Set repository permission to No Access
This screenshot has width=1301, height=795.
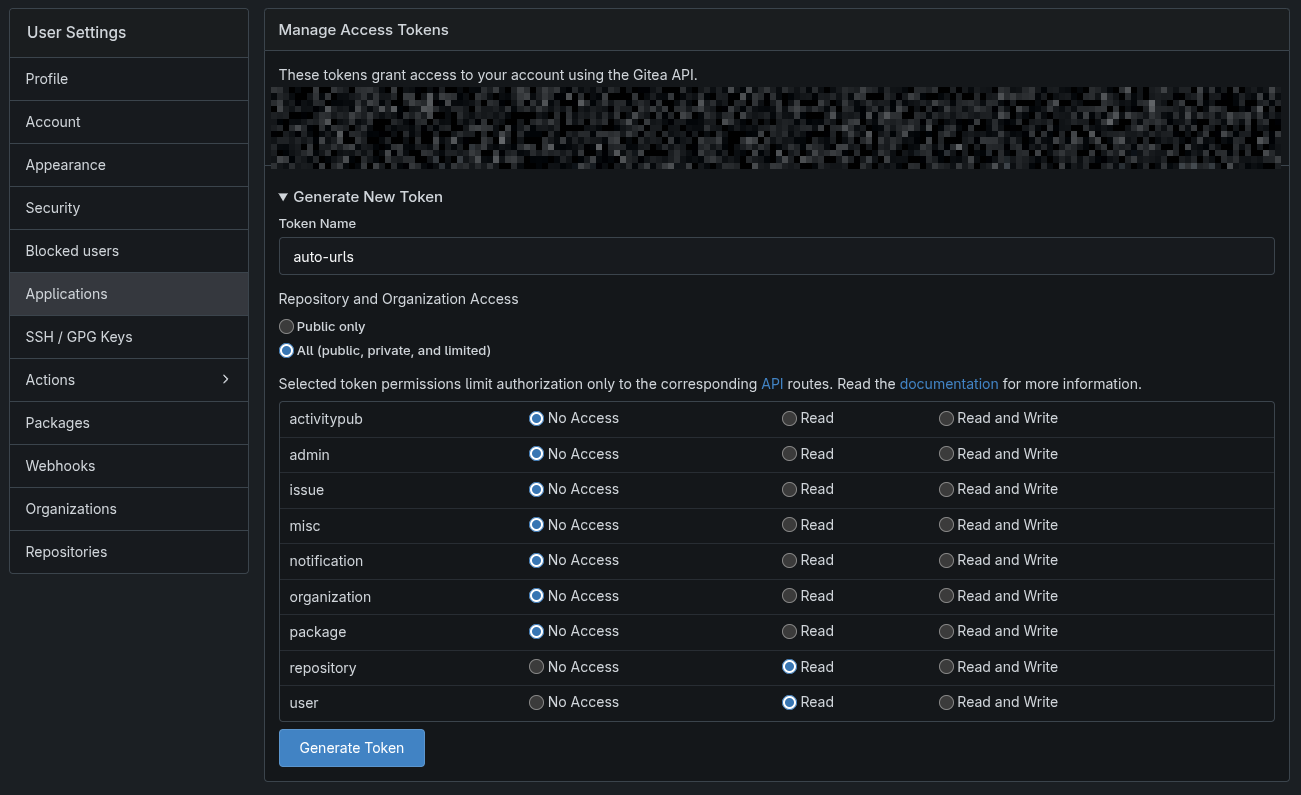537,667
